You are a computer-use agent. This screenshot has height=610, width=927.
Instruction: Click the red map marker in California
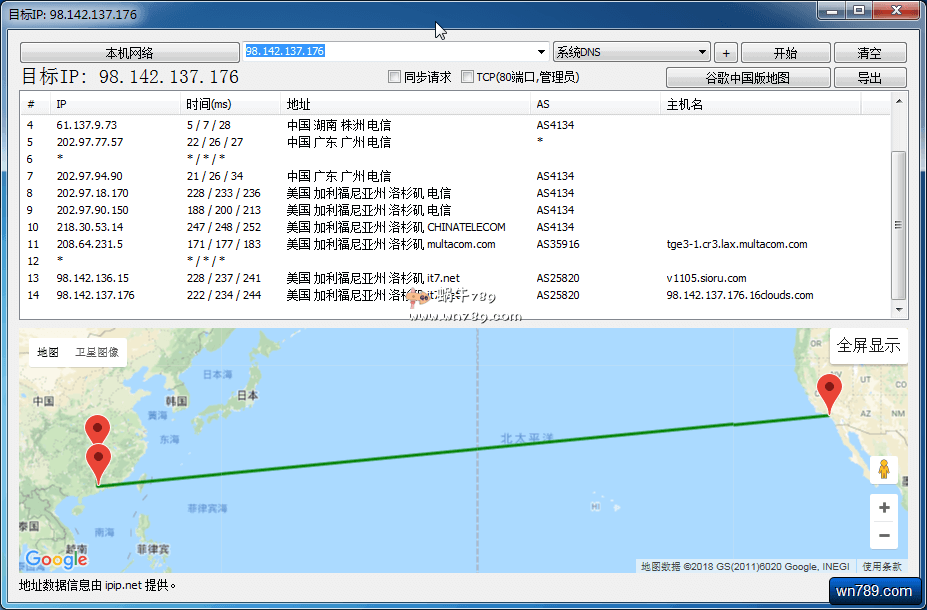coord(829,391)
